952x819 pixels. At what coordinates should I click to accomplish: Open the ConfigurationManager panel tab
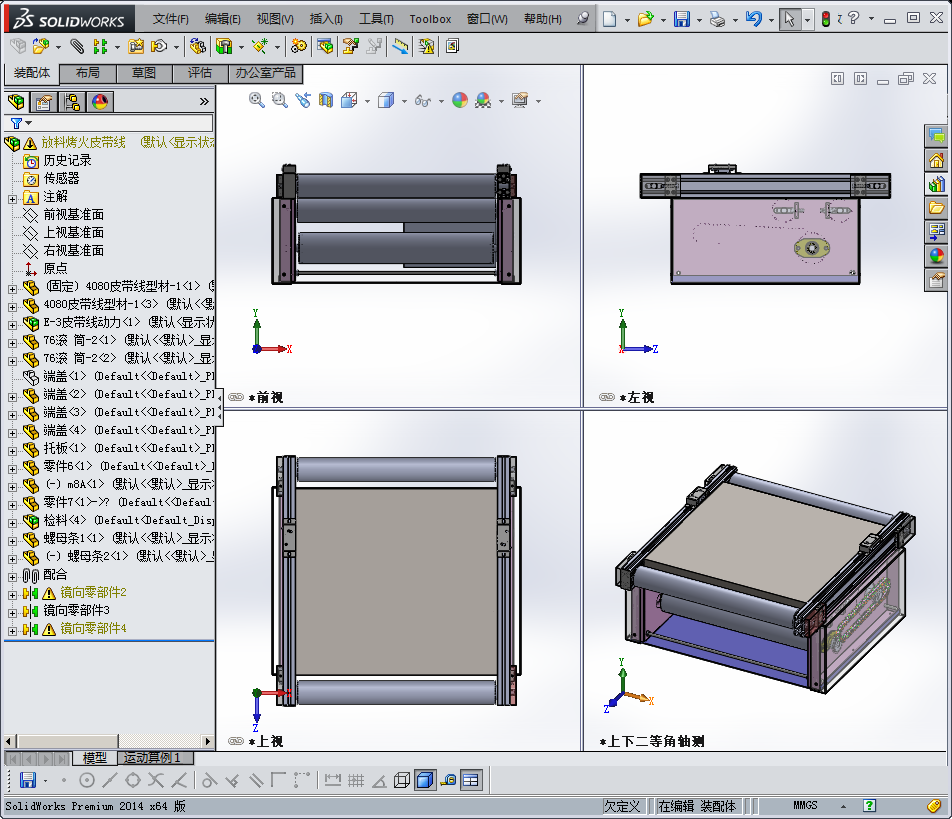(x=72, y=102)
